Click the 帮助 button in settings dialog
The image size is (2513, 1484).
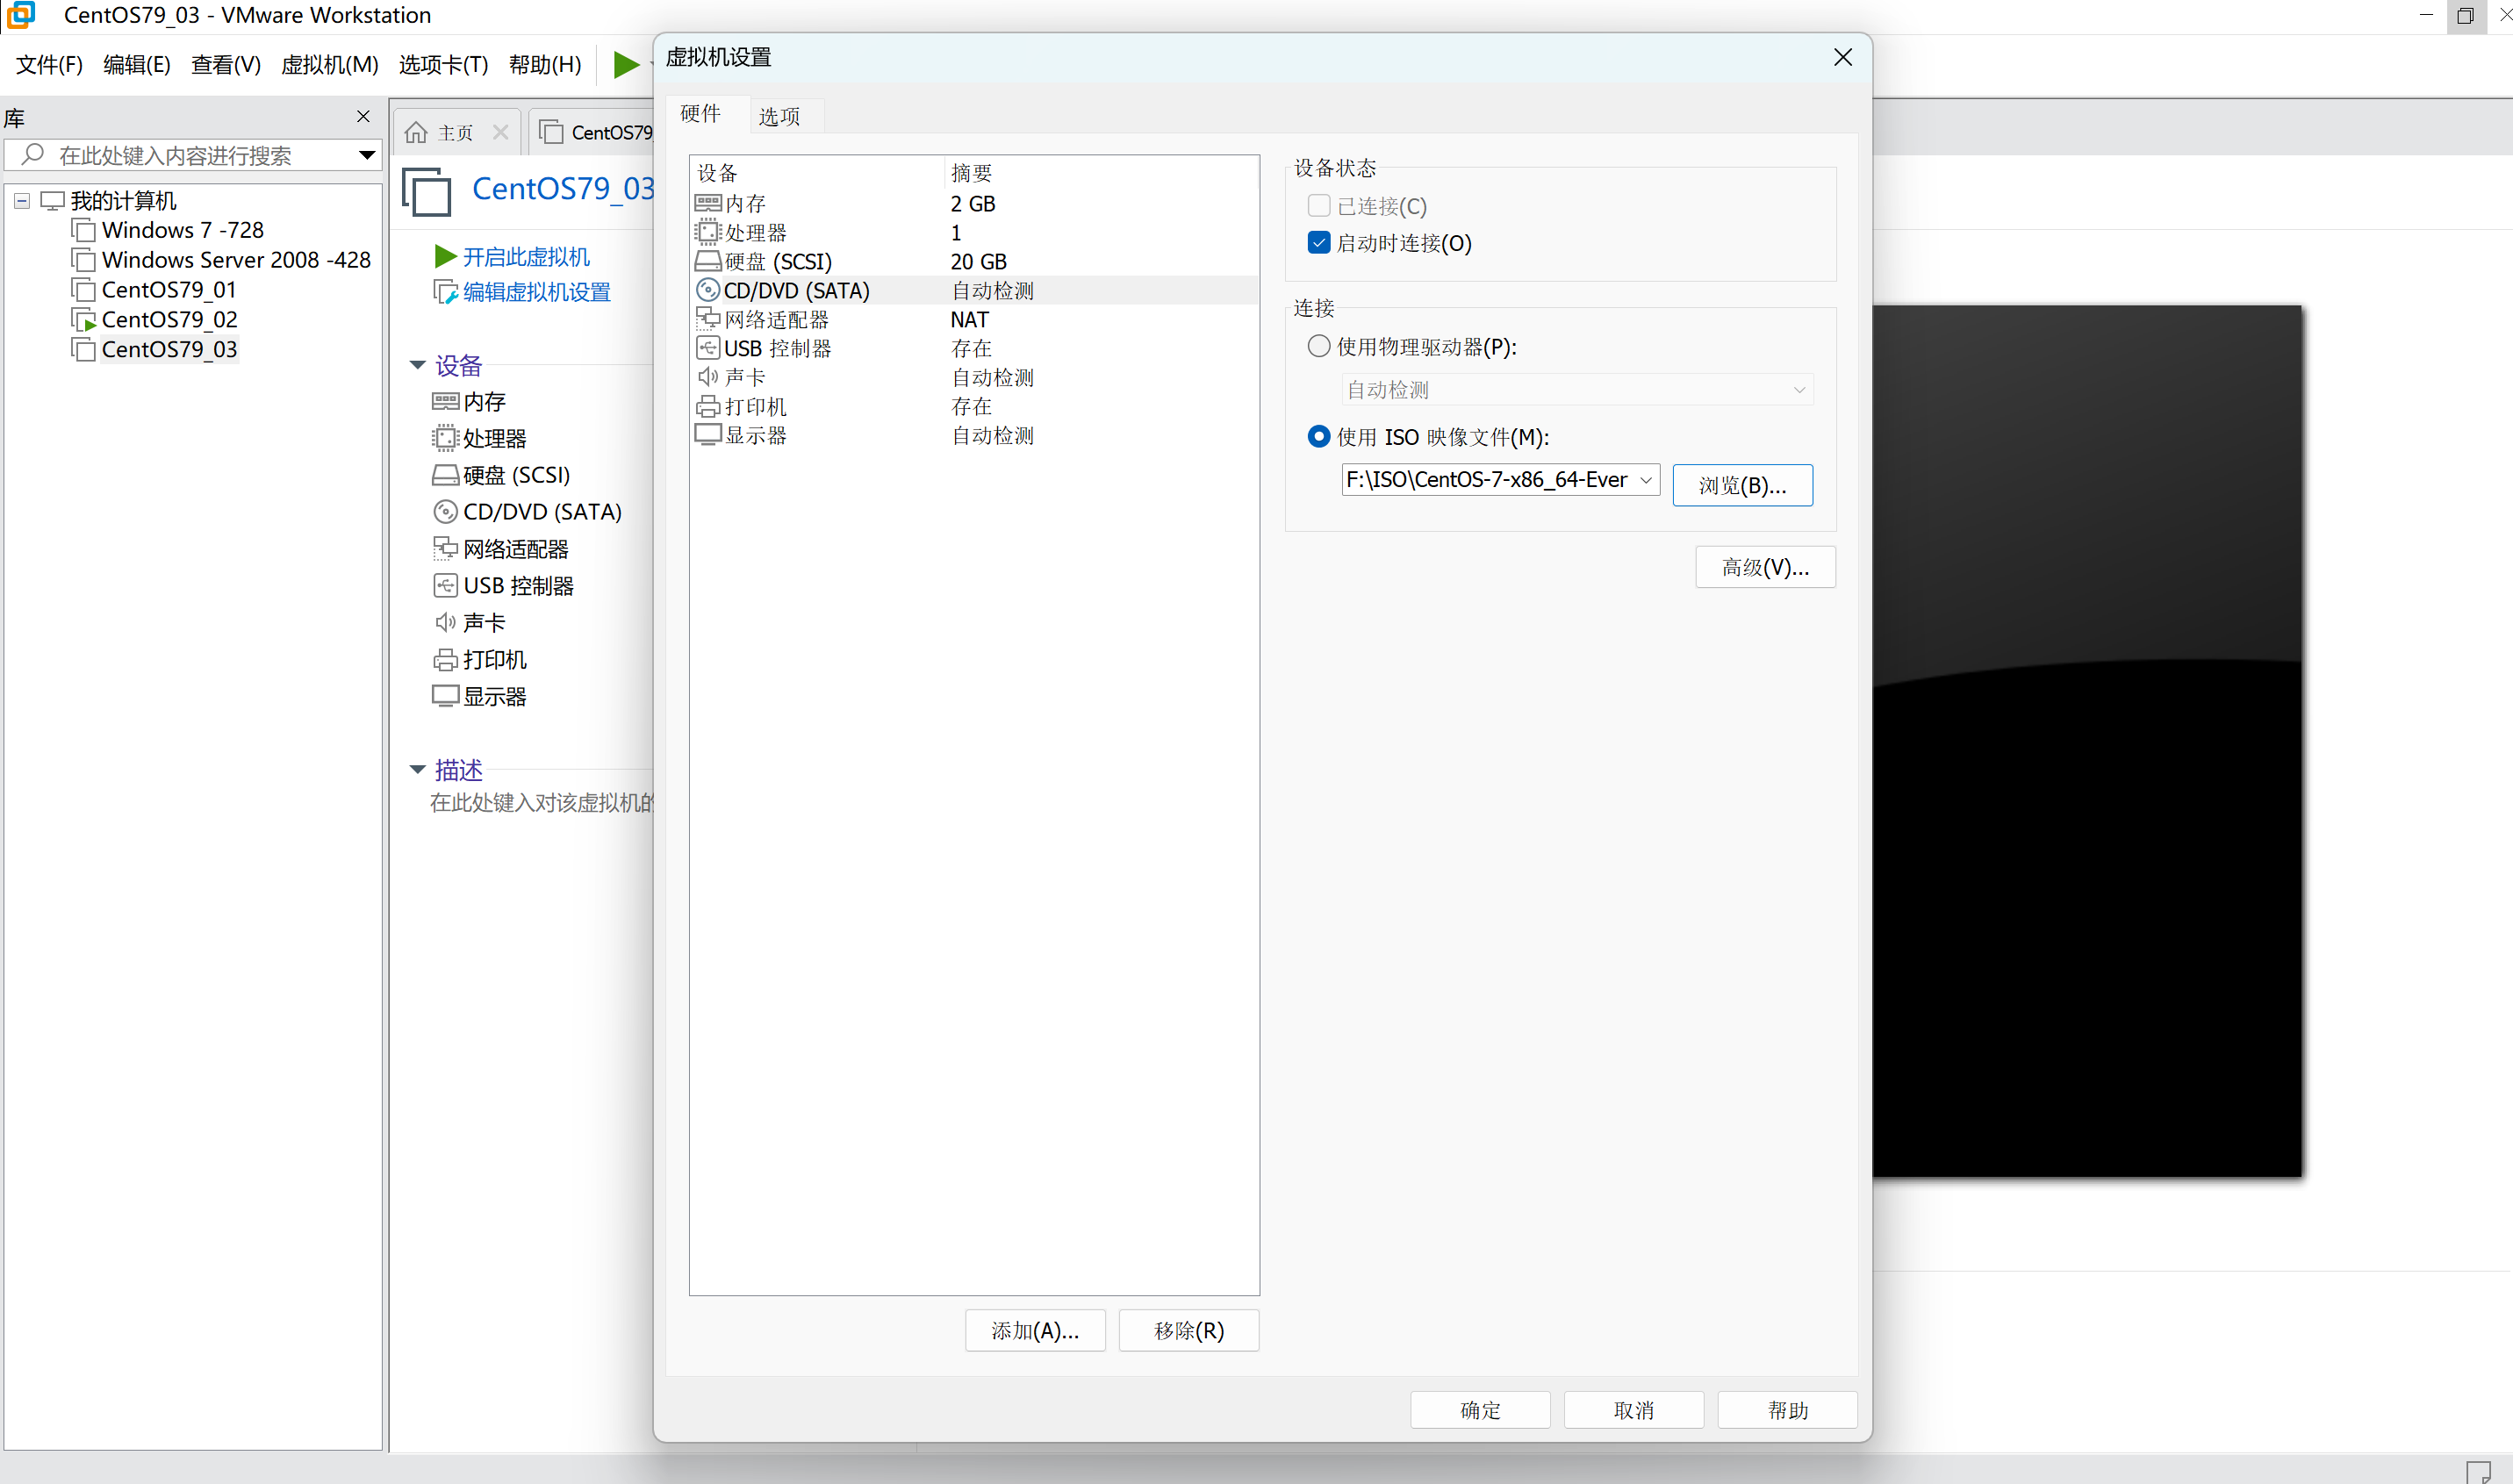(x=1787, y=1410)
